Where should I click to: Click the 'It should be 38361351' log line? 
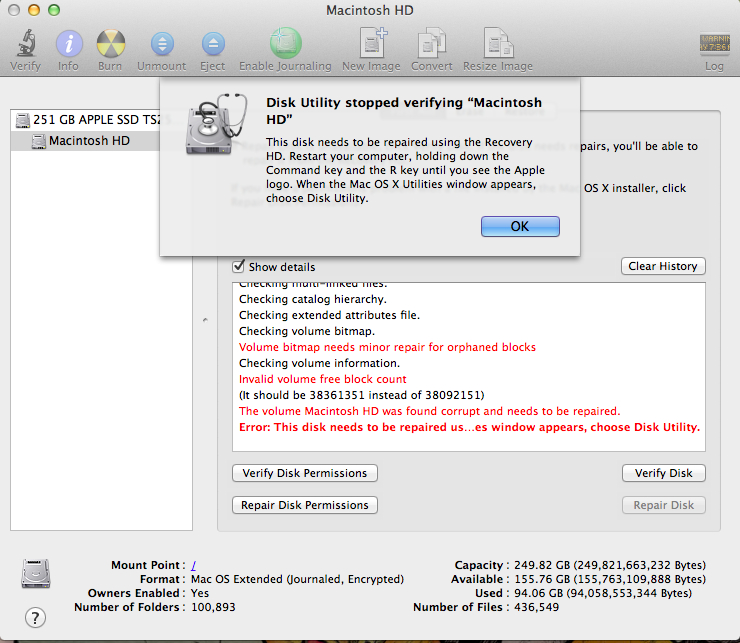coord(362,395)
